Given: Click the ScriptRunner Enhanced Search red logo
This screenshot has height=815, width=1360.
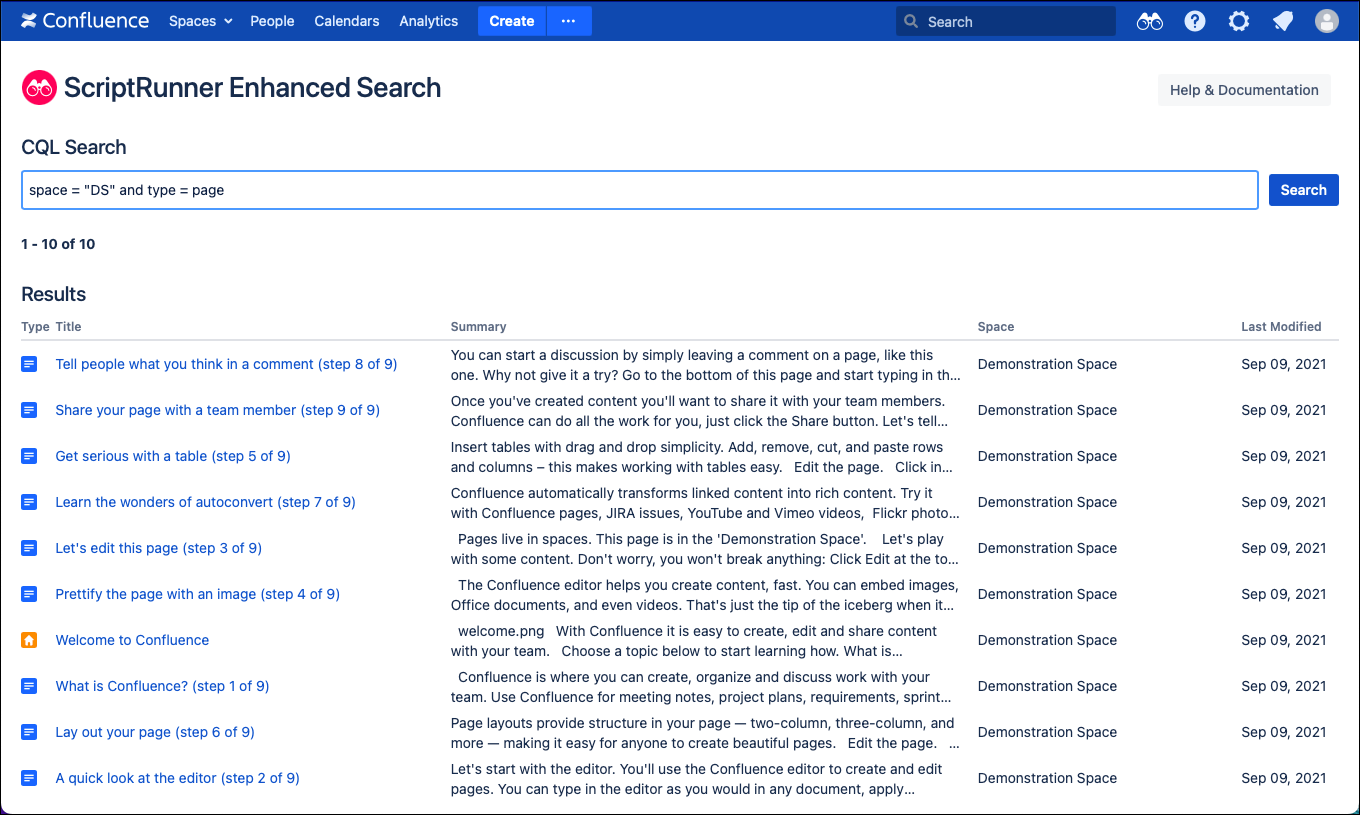Looking at the screenshot, I should point(39,88).
